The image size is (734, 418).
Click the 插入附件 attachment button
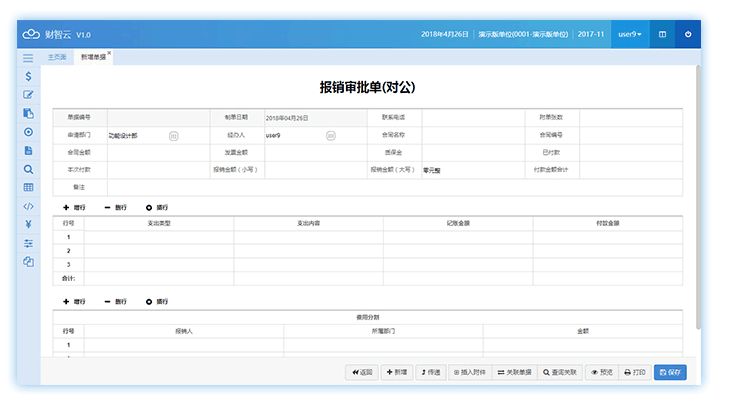pos(470,373)
